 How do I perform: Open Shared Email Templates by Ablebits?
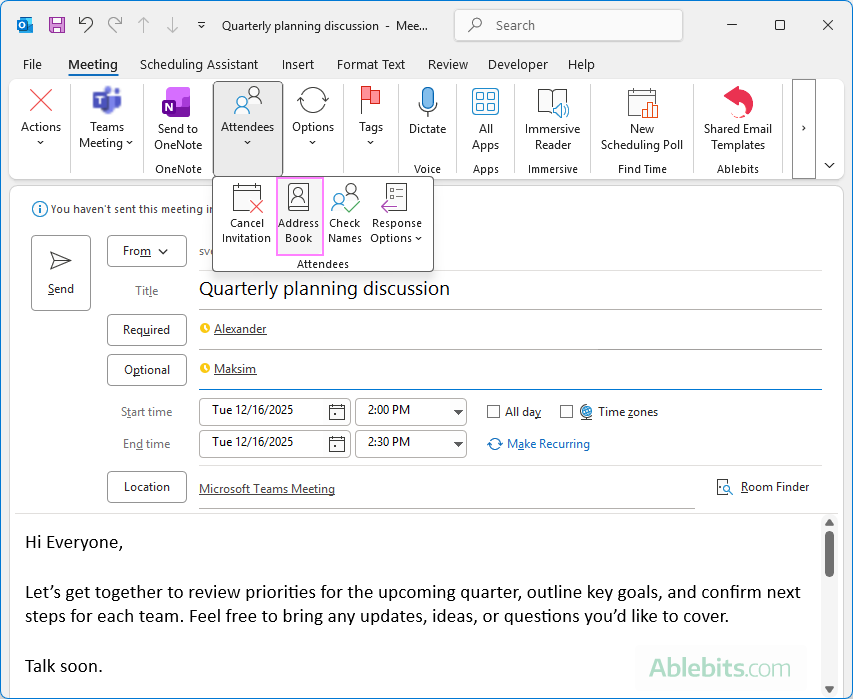(738, 120)
